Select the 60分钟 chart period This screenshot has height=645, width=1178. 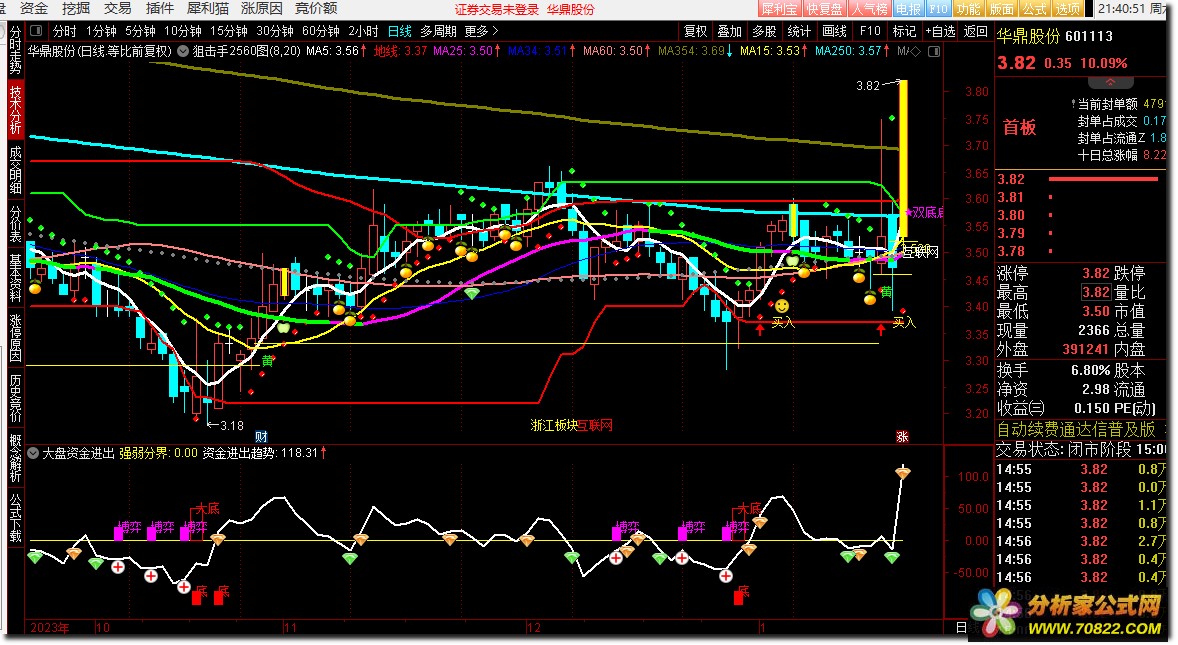[x=321, y=31]
